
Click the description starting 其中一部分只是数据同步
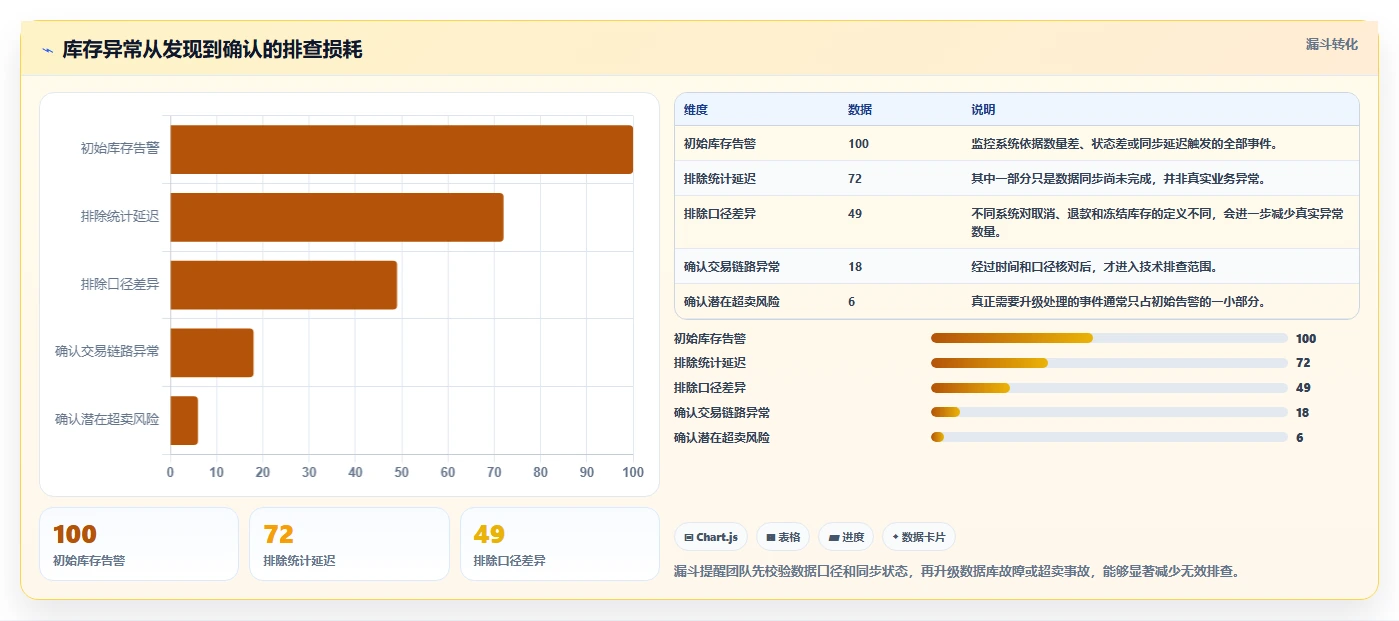click(1119, 178)
